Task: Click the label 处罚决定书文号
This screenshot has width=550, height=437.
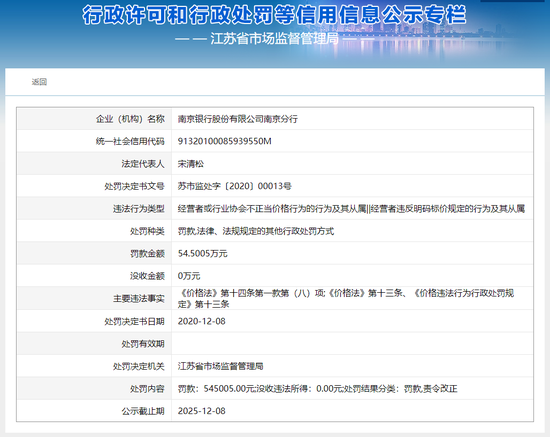Action: tap(134, 186)
